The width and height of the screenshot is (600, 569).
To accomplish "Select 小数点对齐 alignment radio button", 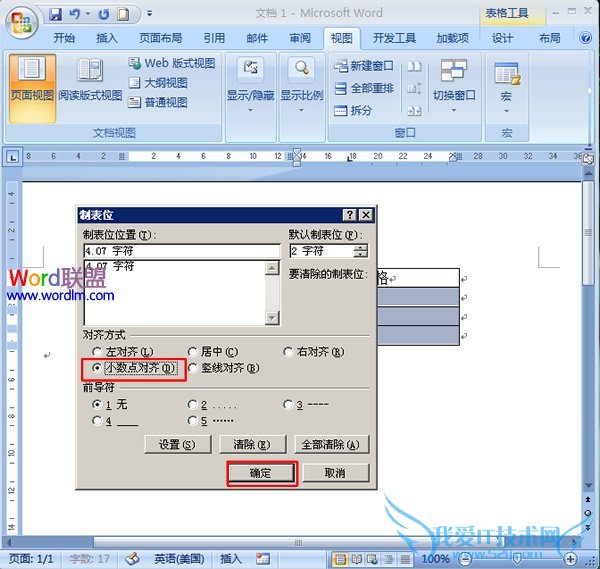I will [97, 368].
